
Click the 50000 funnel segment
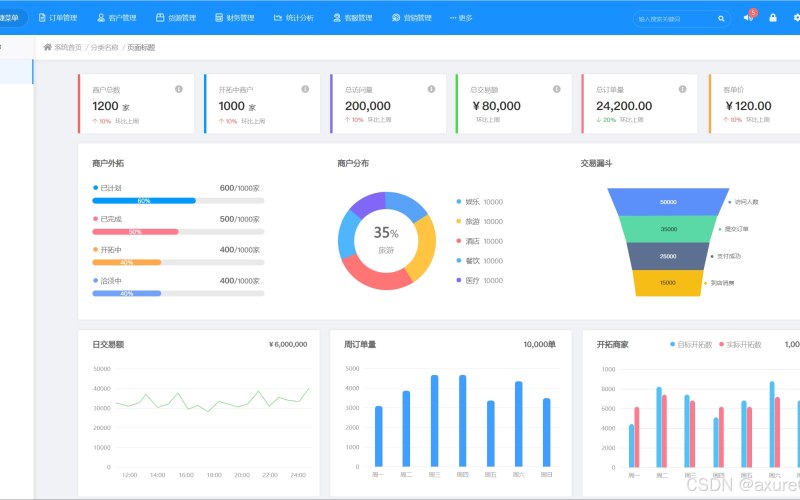point(668,202)
